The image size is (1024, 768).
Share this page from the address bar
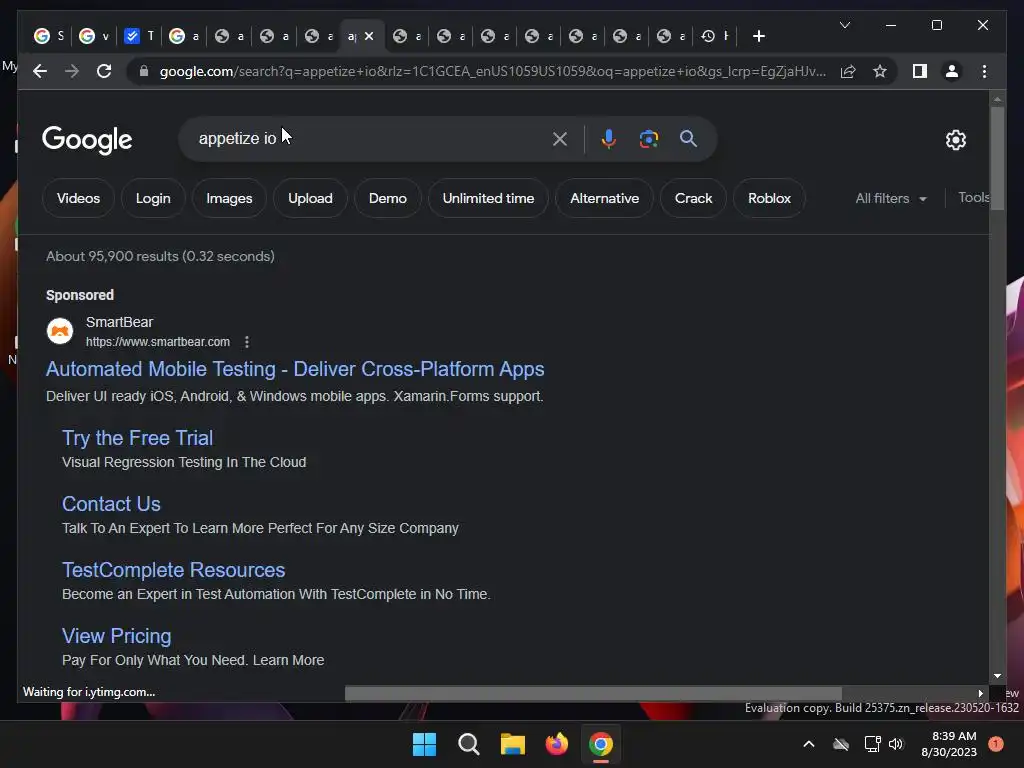point(848,71)
